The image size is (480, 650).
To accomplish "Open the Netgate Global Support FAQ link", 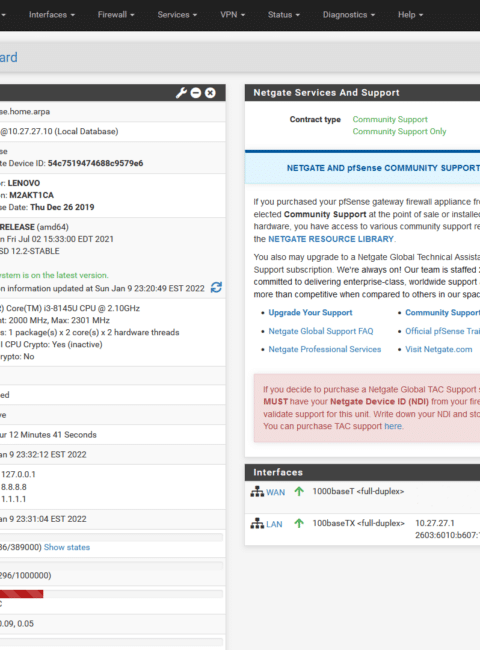I will click(321, 331).
